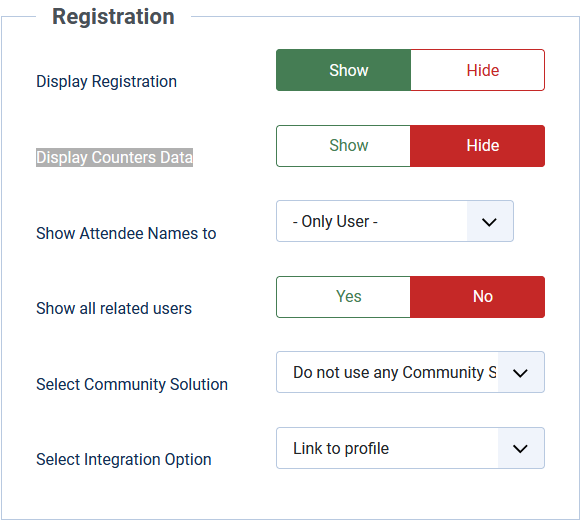582x522 pixels.
Task: Click the Show Attendee Names to label
Action: pos(126,234)
